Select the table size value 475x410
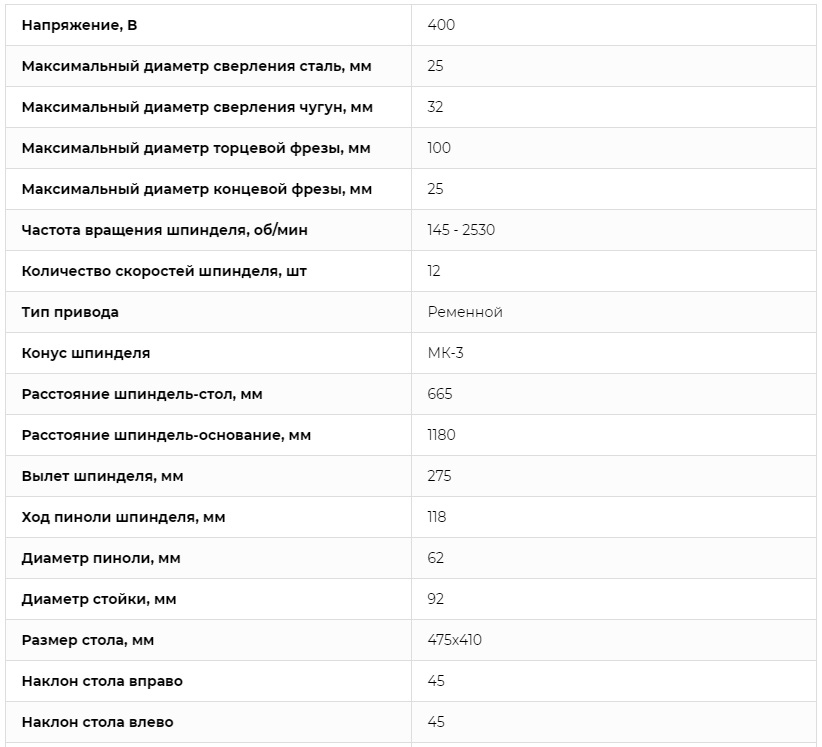 tap(455, 640)
